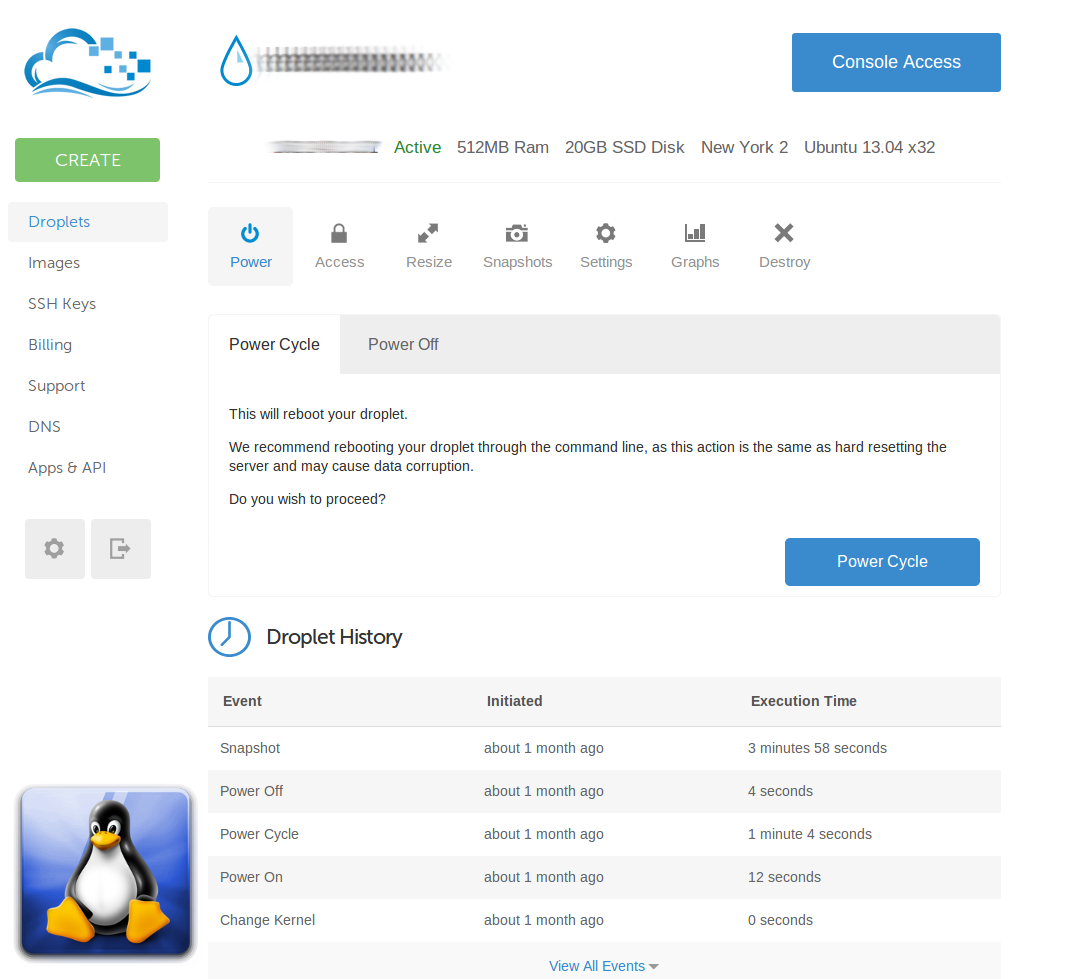1065x979 pixels.
Task: Click the logout icon beside the gear
Action: 120,548
